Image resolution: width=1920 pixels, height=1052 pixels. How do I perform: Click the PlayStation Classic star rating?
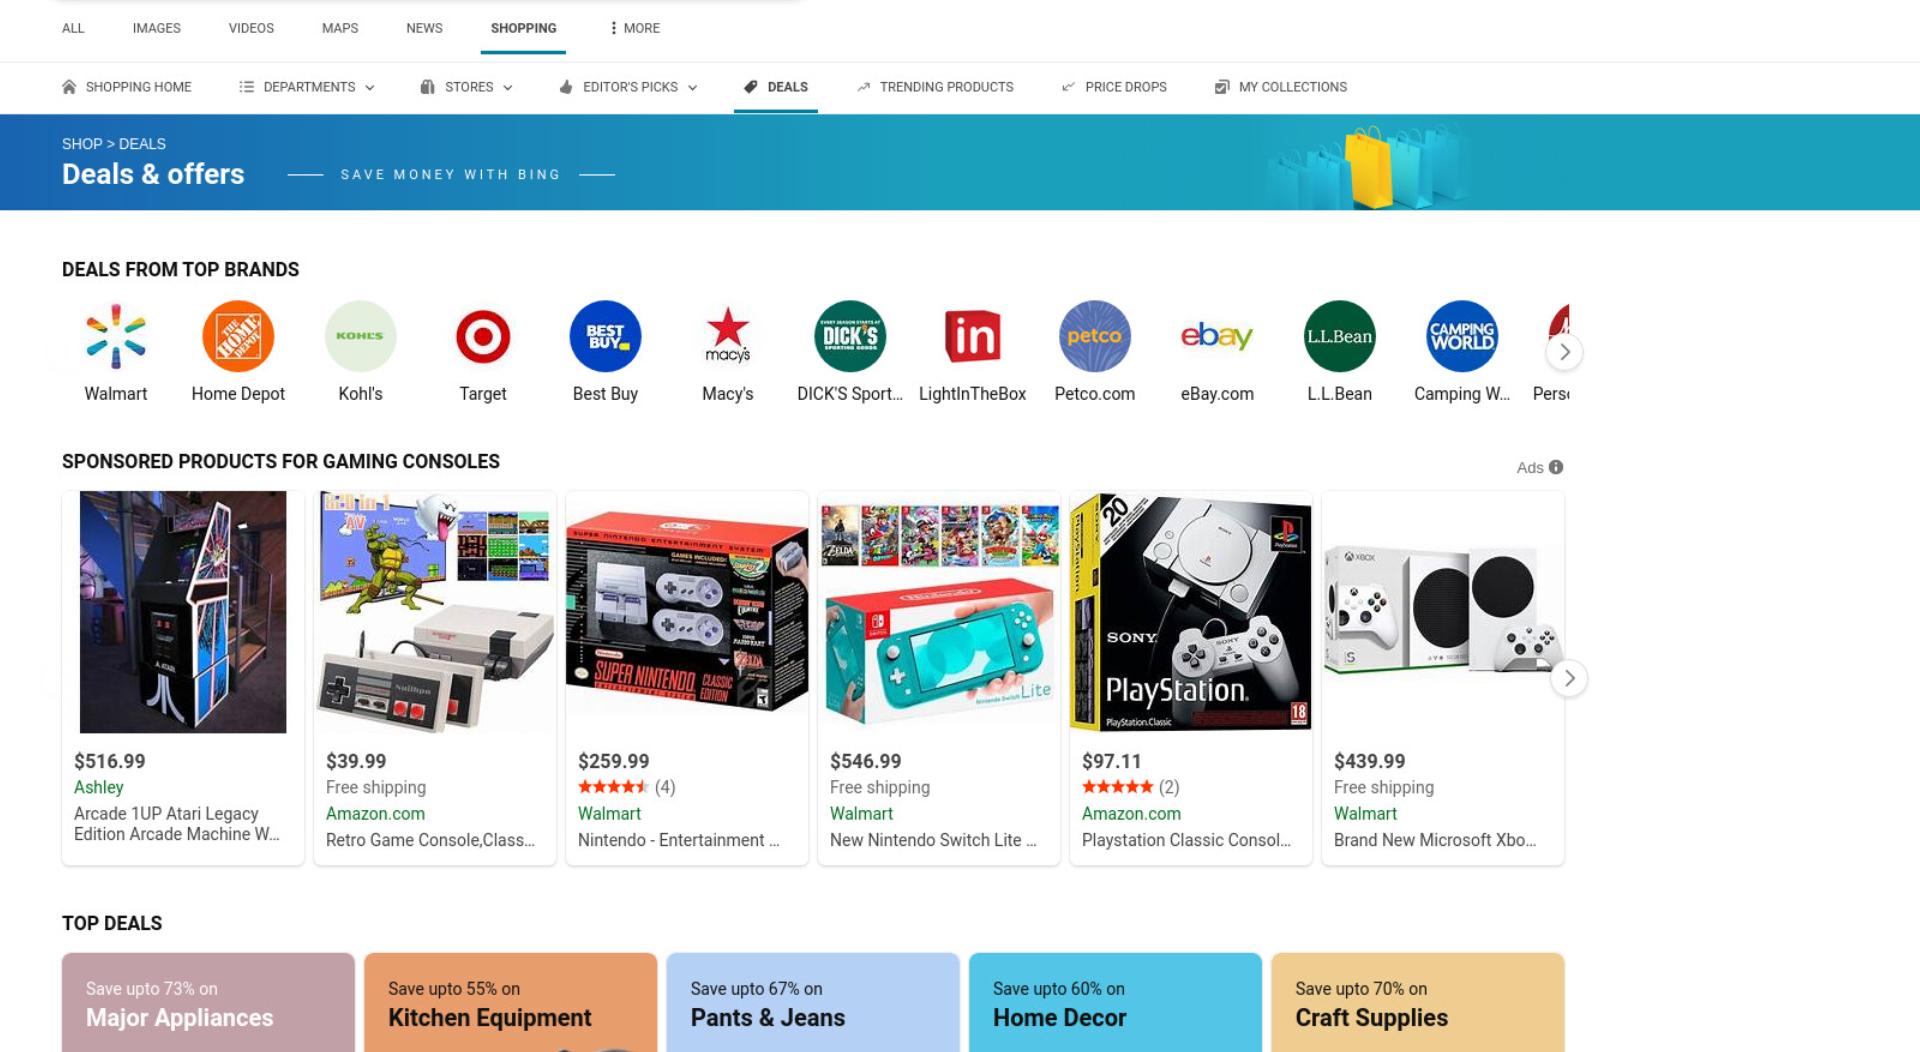[x=1118, y=787]
